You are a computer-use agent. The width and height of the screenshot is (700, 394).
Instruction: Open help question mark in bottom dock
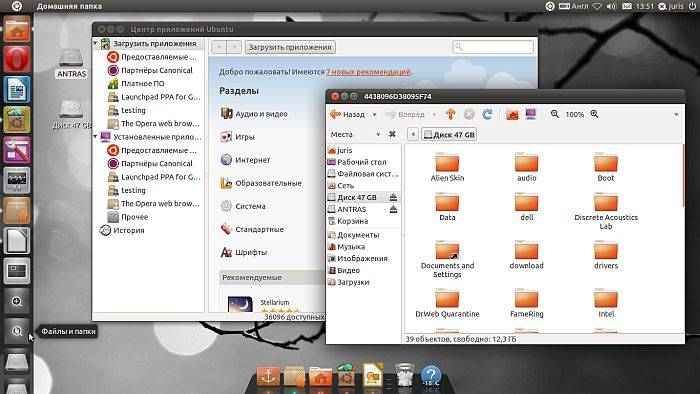tap(431, 376)
